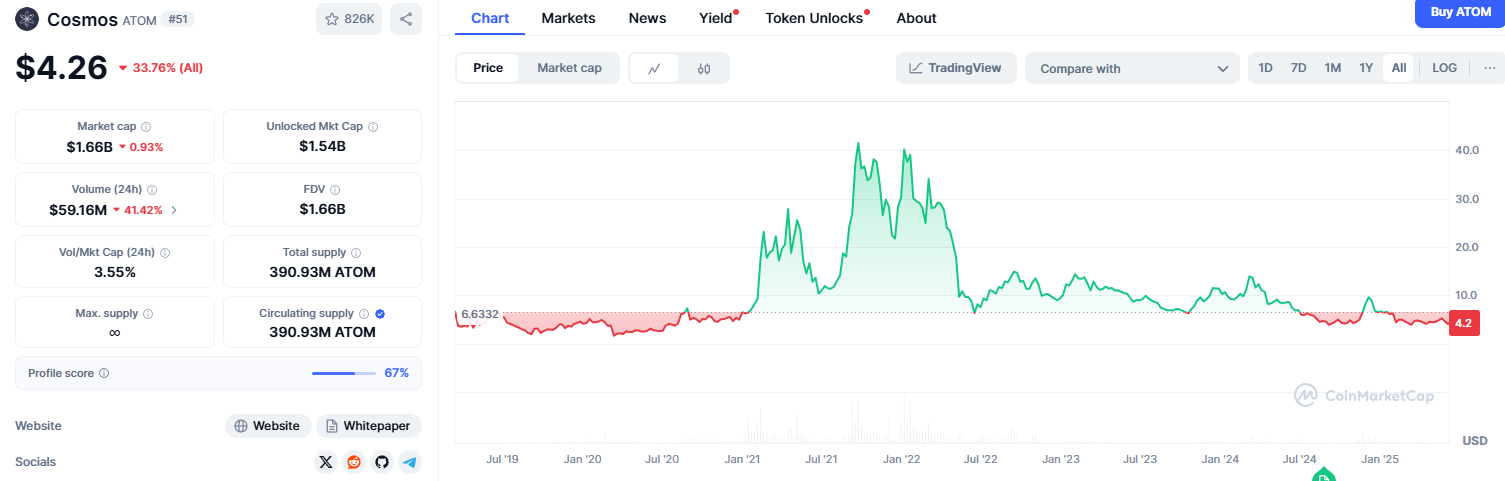Open Circulating supply info icon
1505x481 pixels.
coord(364,314)
